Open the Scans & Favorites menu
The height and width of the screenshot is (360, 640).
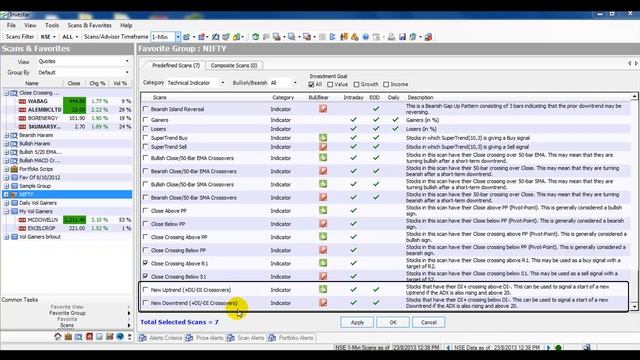89,25
